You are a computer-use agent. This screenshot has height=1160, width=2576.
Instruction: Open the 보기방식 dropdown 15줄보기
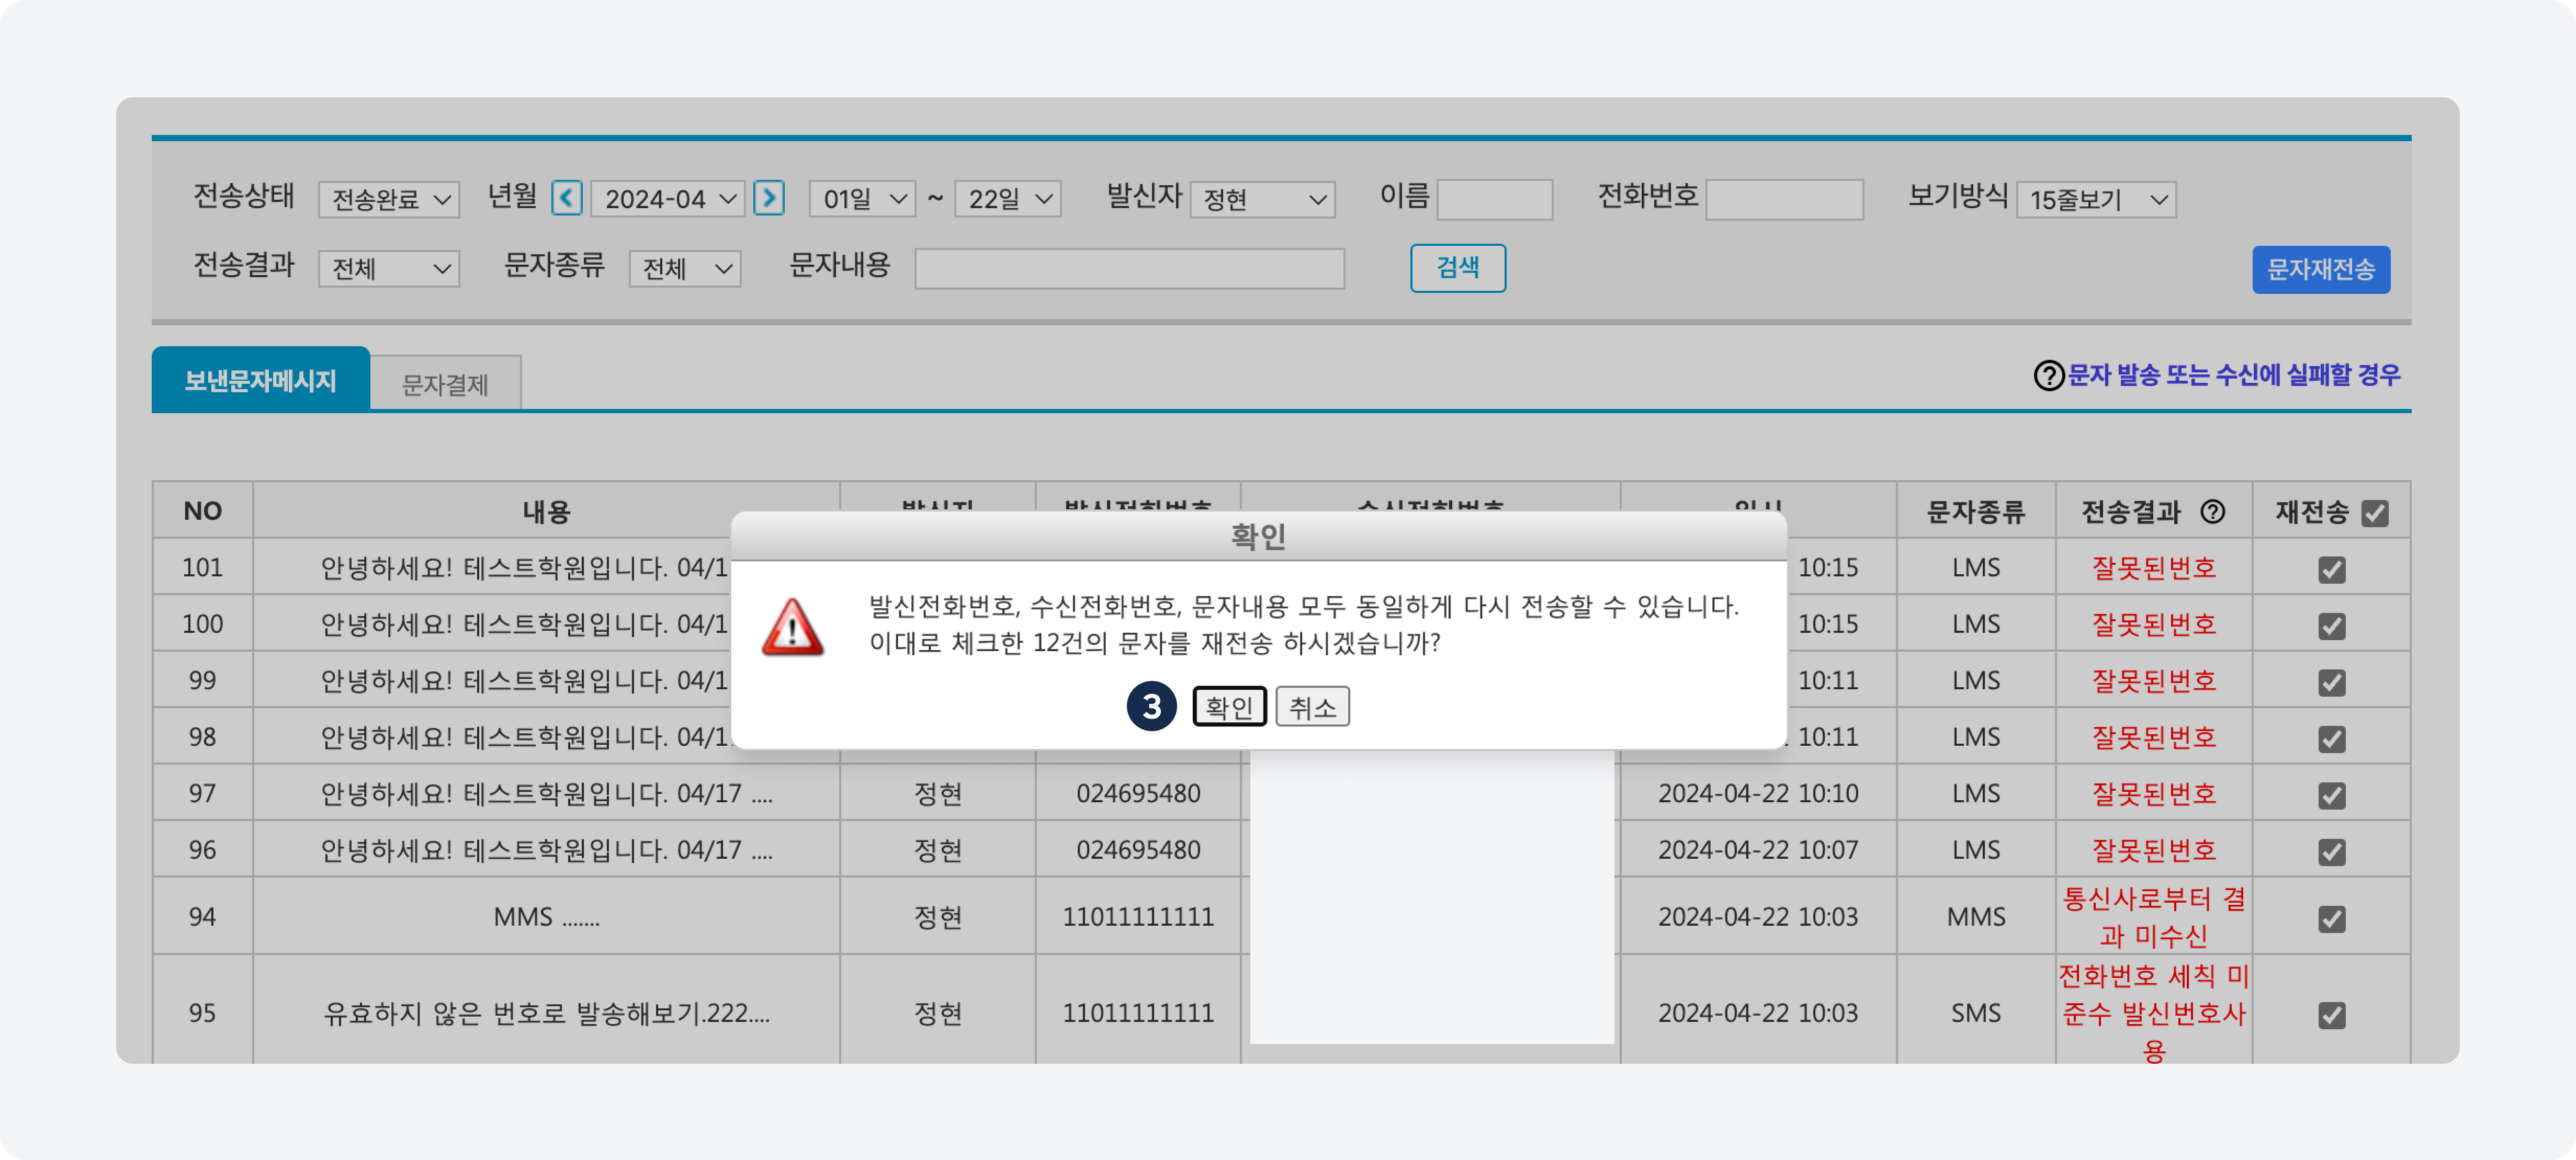[x=2096, y=200]
